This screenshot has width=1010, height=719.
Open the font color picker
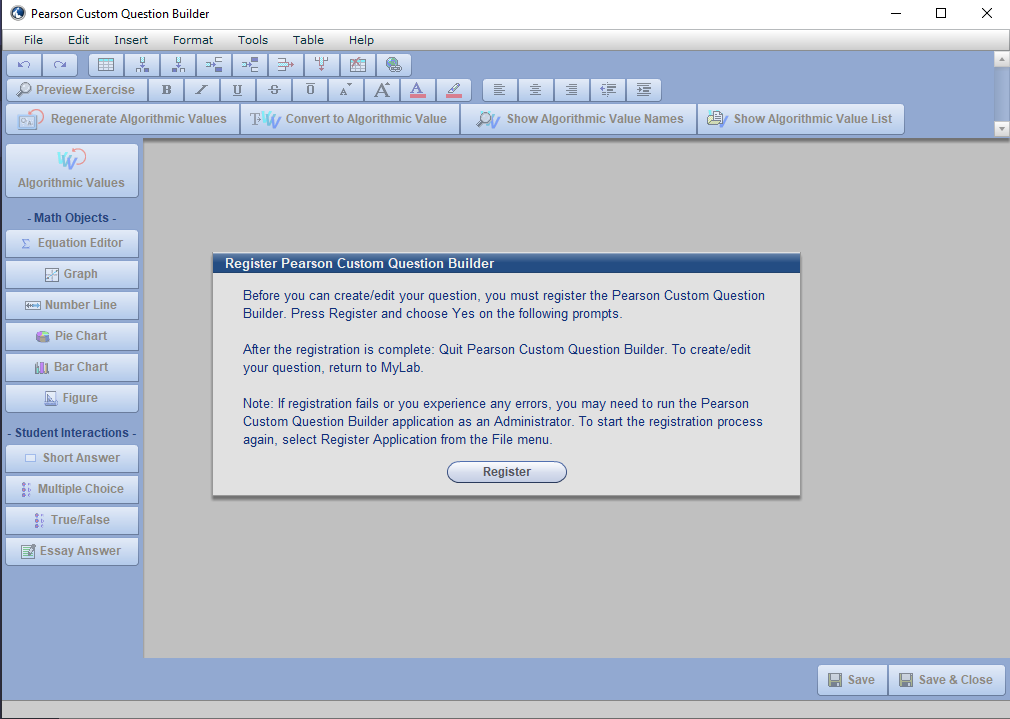[x=418, y=90]
